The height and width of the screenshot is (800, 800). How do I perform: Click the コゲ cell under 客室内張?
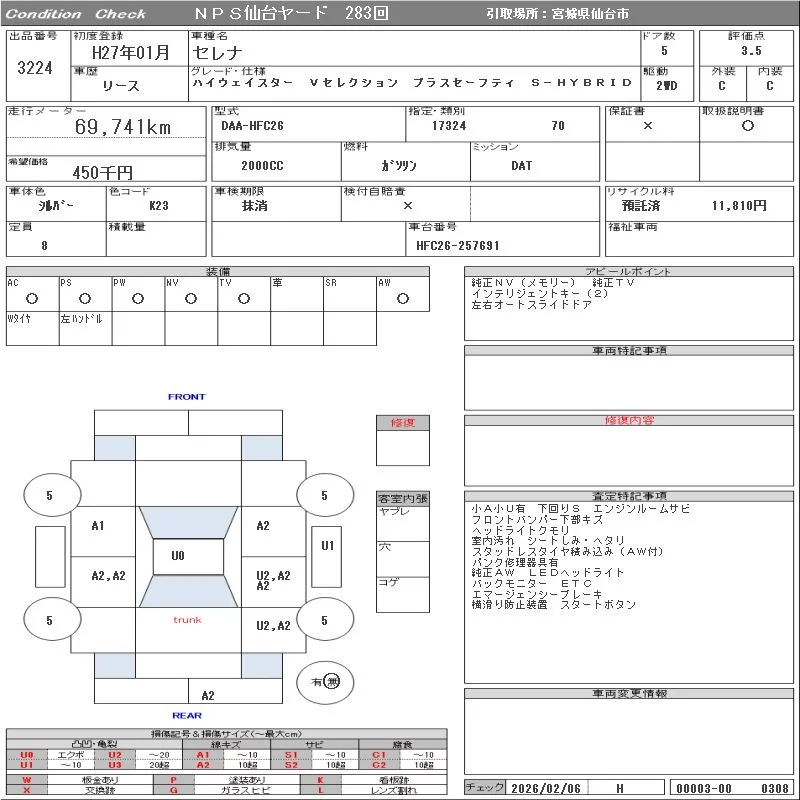click(x=403, y=594)
